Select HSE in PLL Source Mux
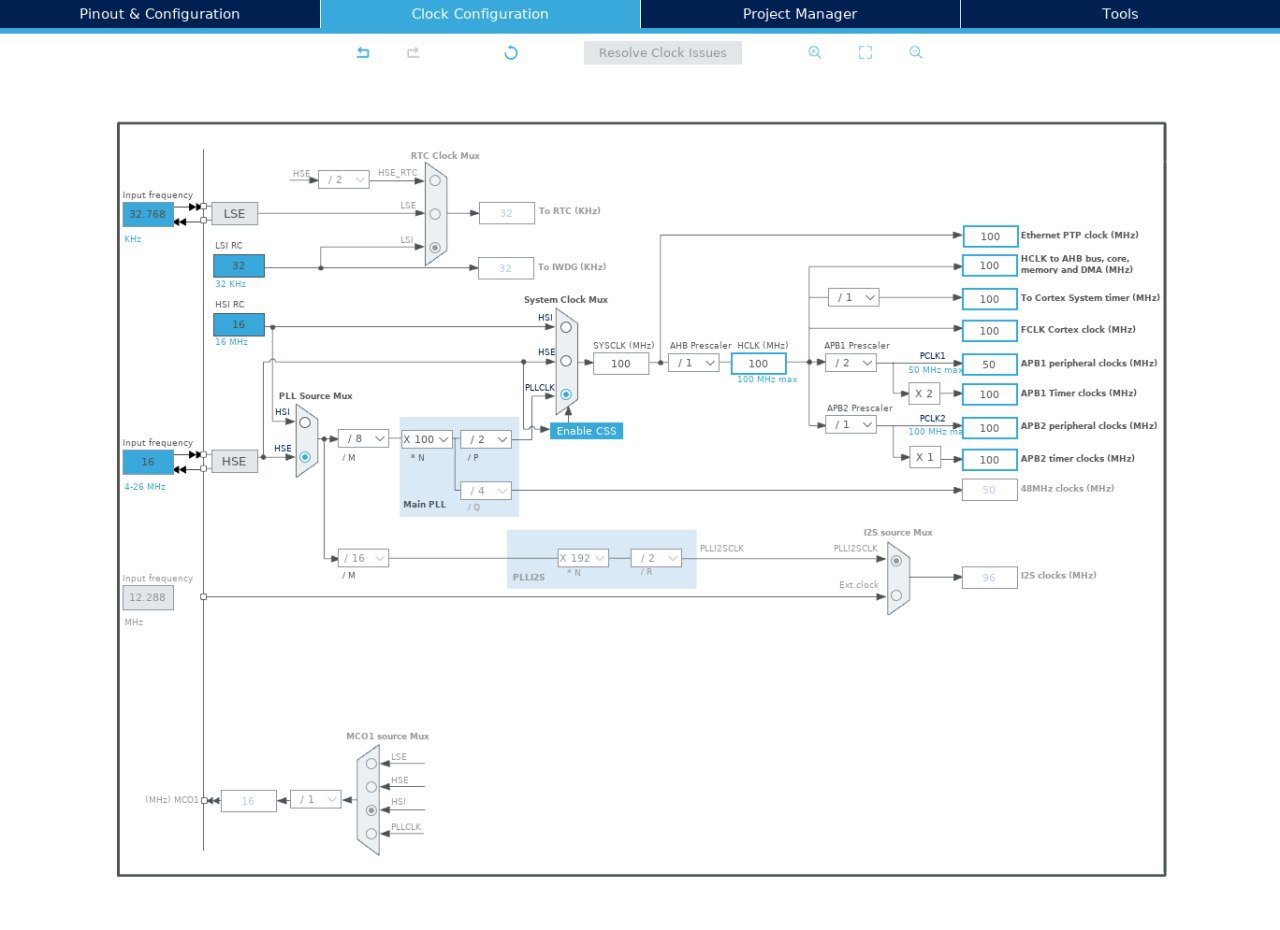 coord(305,456)
